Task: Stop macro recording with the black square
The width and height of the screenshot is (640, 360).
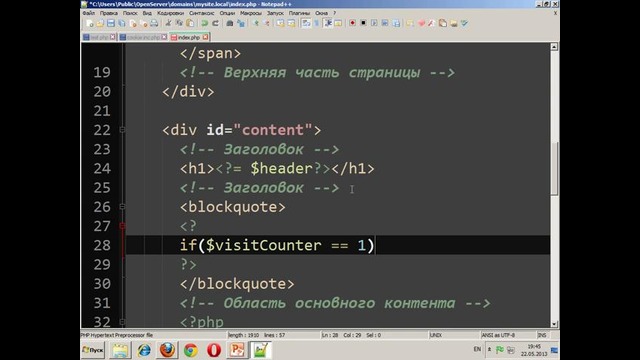Action: point(363,23)
